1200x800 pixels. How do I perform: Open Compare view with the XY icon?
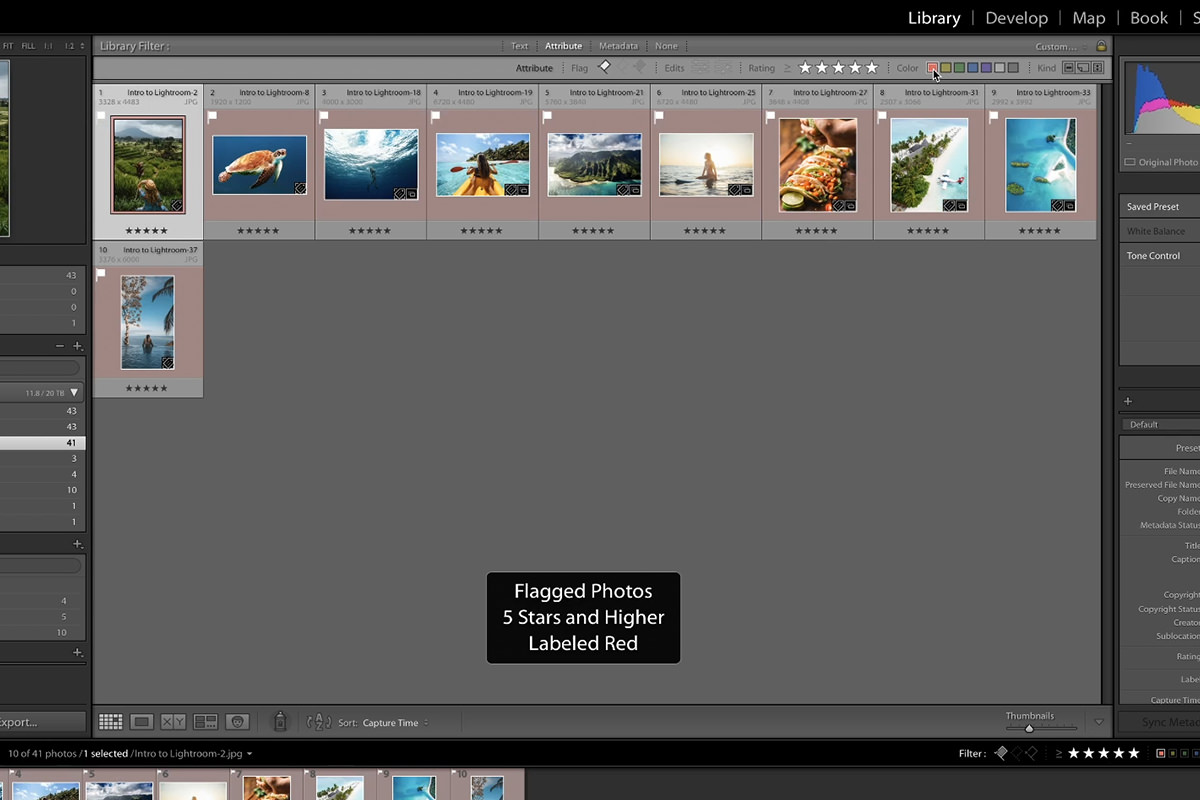[172, 721]
